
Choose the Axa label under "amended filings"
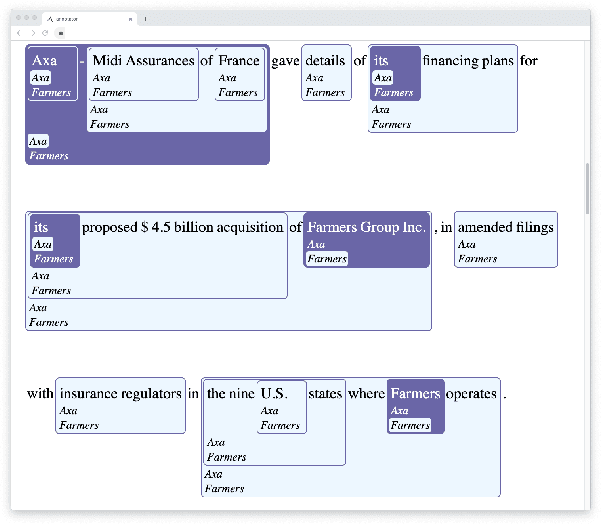tap(467, 244)
